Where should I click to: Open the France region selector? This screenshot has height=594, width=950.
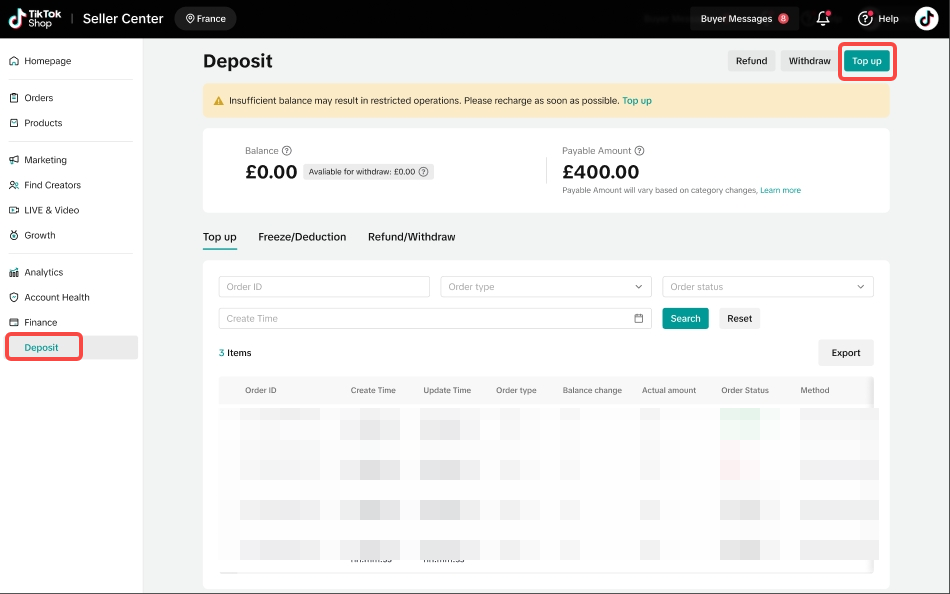pos(205,18)
